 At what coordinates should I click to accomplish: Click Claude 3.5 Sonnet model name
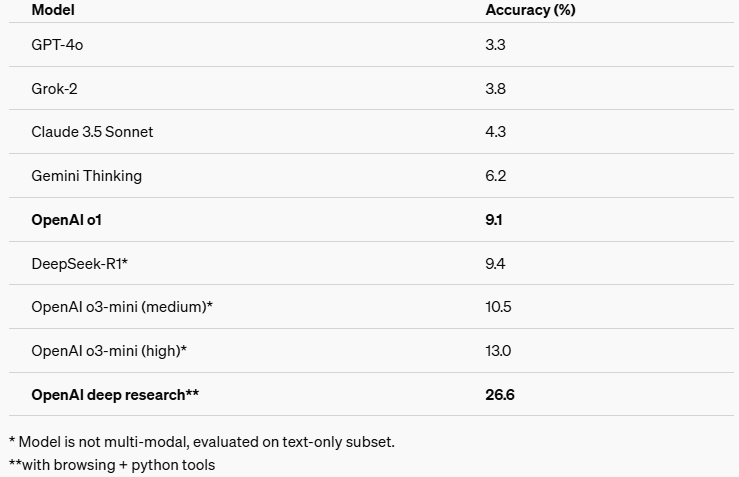tap(92, 132)
